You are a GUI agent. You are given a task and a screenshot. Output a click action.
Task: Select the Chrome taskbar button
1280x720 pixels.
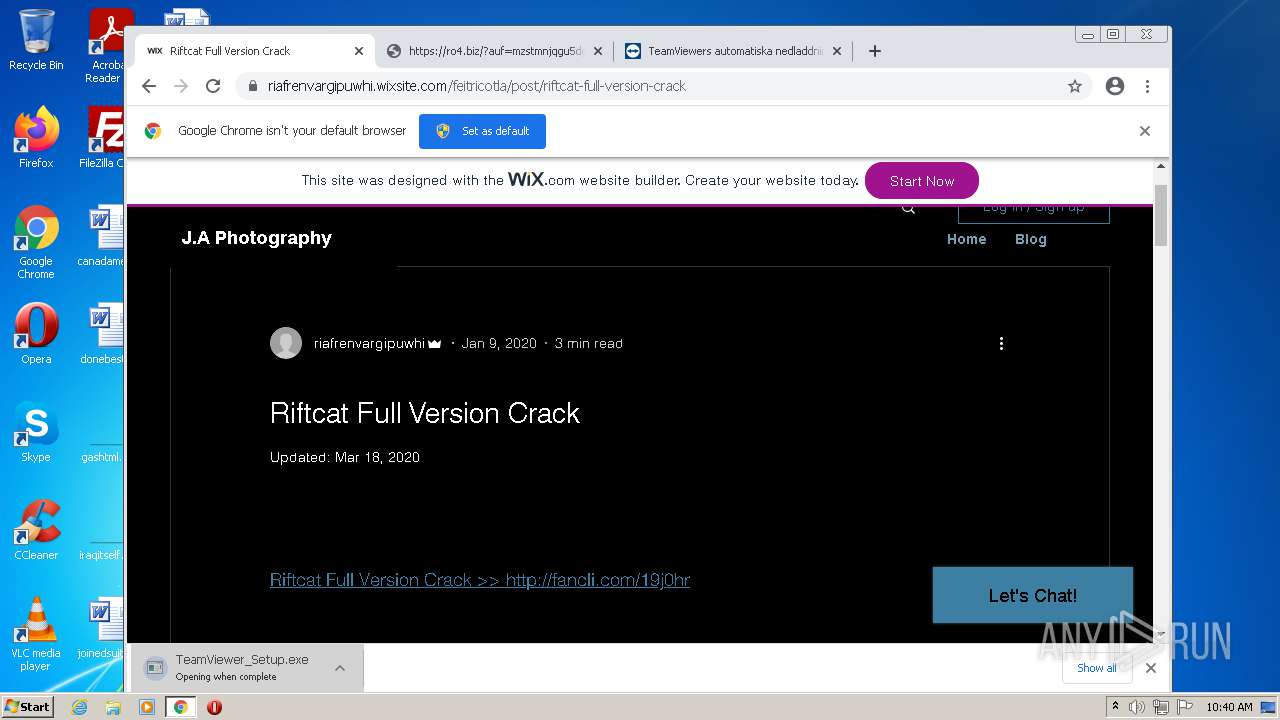click(180, 707)
